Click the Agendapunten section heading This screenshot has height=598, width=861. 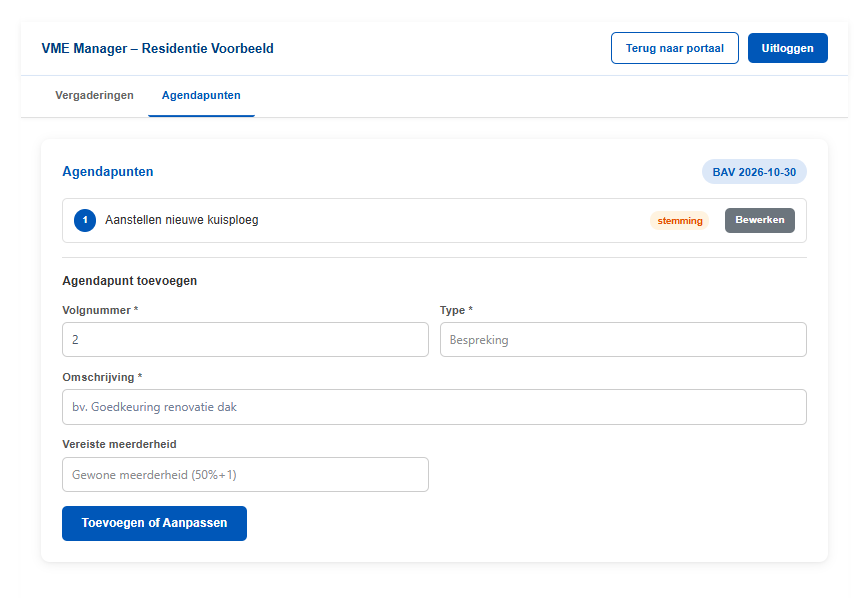108,171
